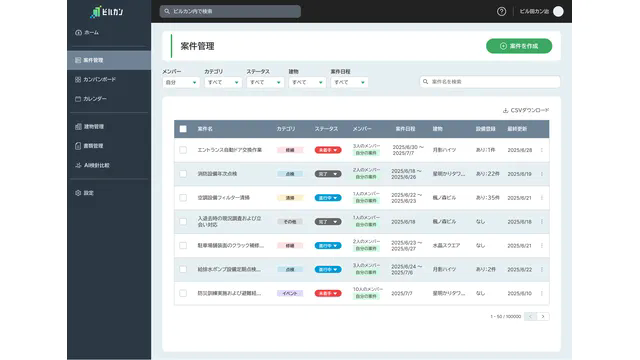This screenshot has height=360, width=640.
Task: Open the 空調設備フィルター清掃 case name
Action: coord(223,198)
